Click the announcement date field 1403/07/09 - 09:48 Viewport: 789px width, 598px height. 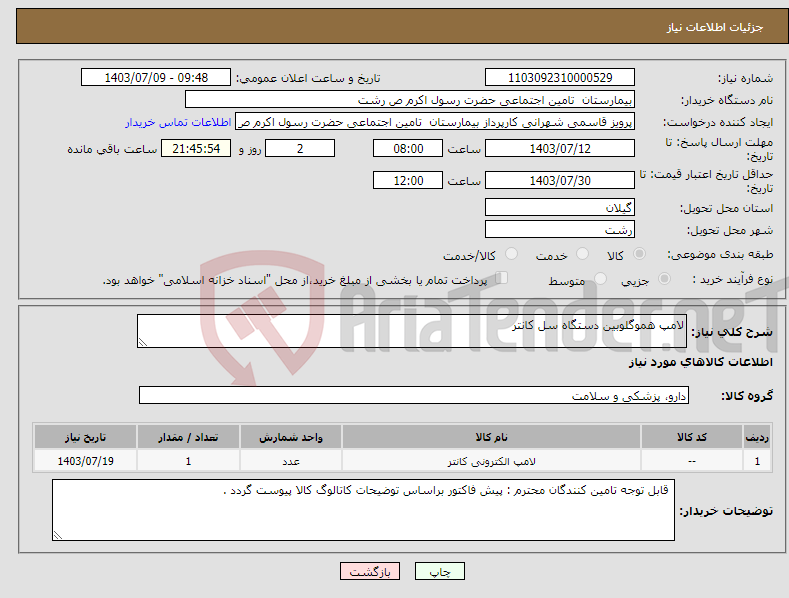[156, 78]
